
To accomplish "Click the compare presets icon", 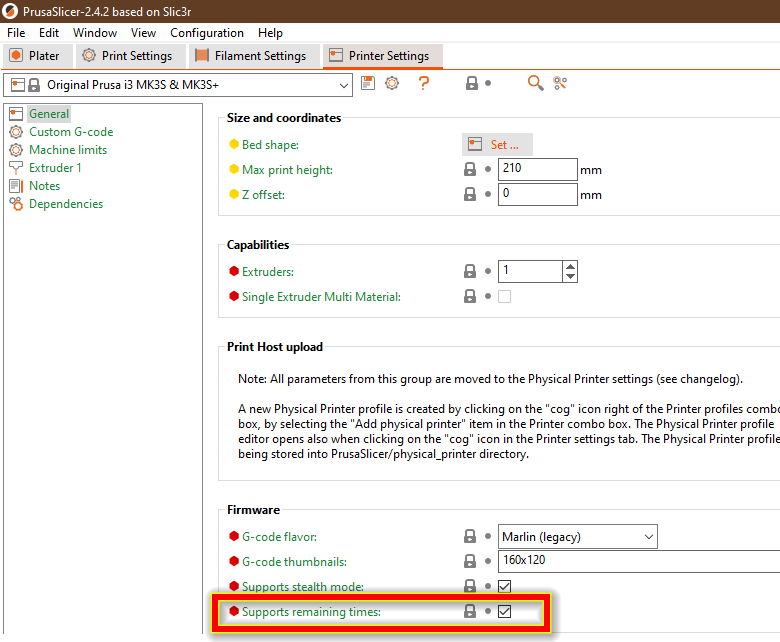I will 560,83.
